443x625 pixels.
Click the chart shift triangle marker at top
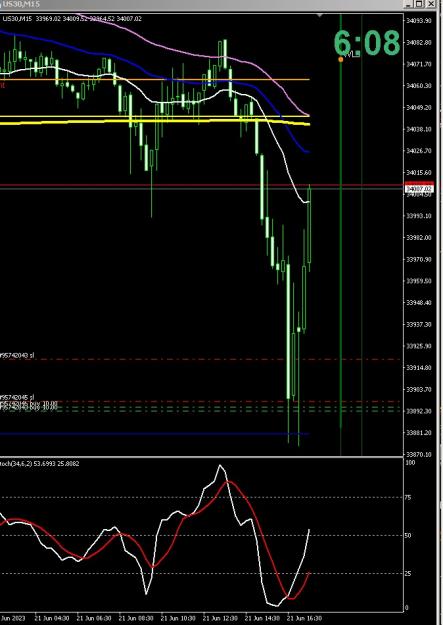click(x=320, y=16)
